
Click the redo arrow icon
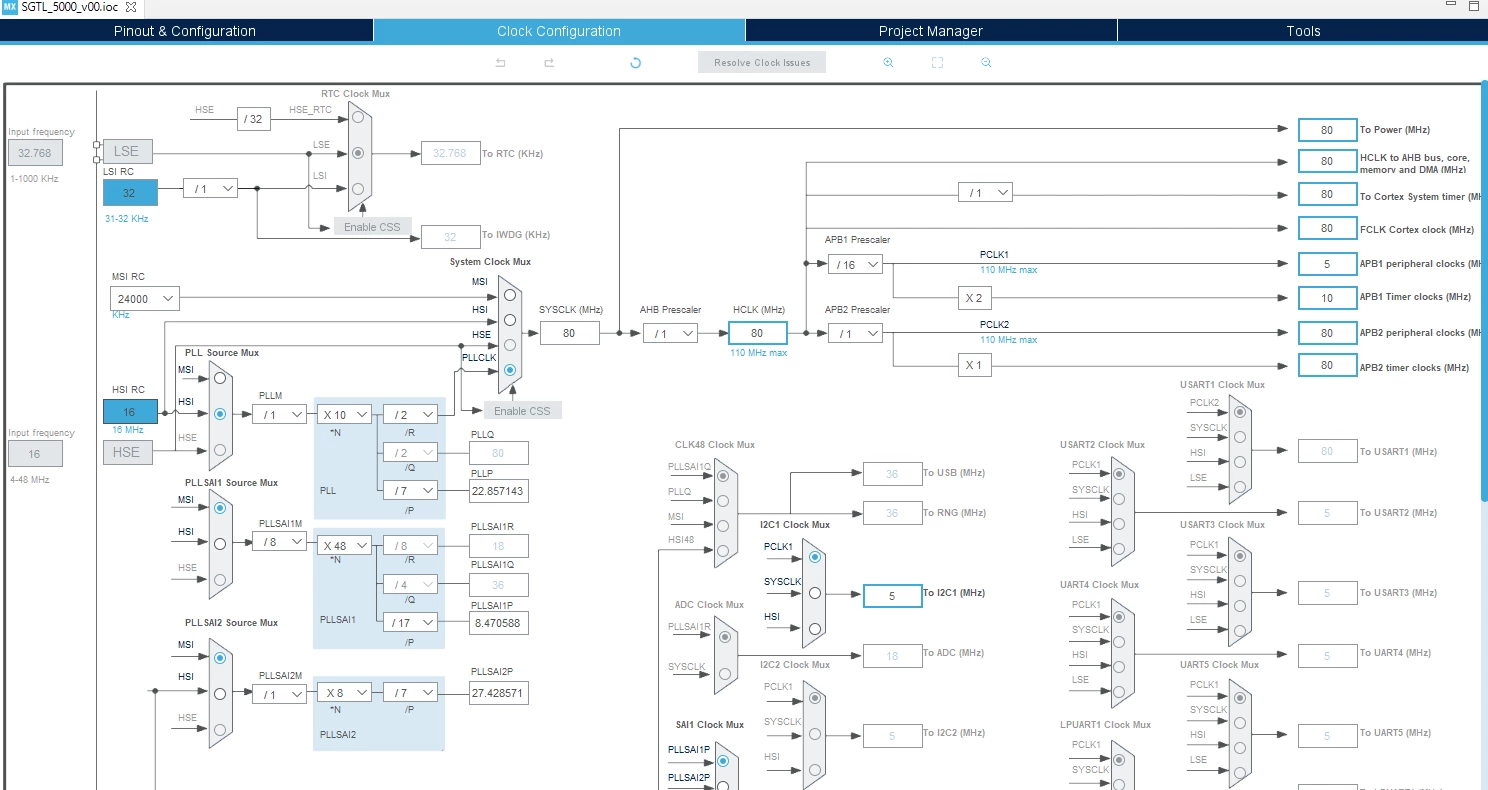click(x=549, y=63)
